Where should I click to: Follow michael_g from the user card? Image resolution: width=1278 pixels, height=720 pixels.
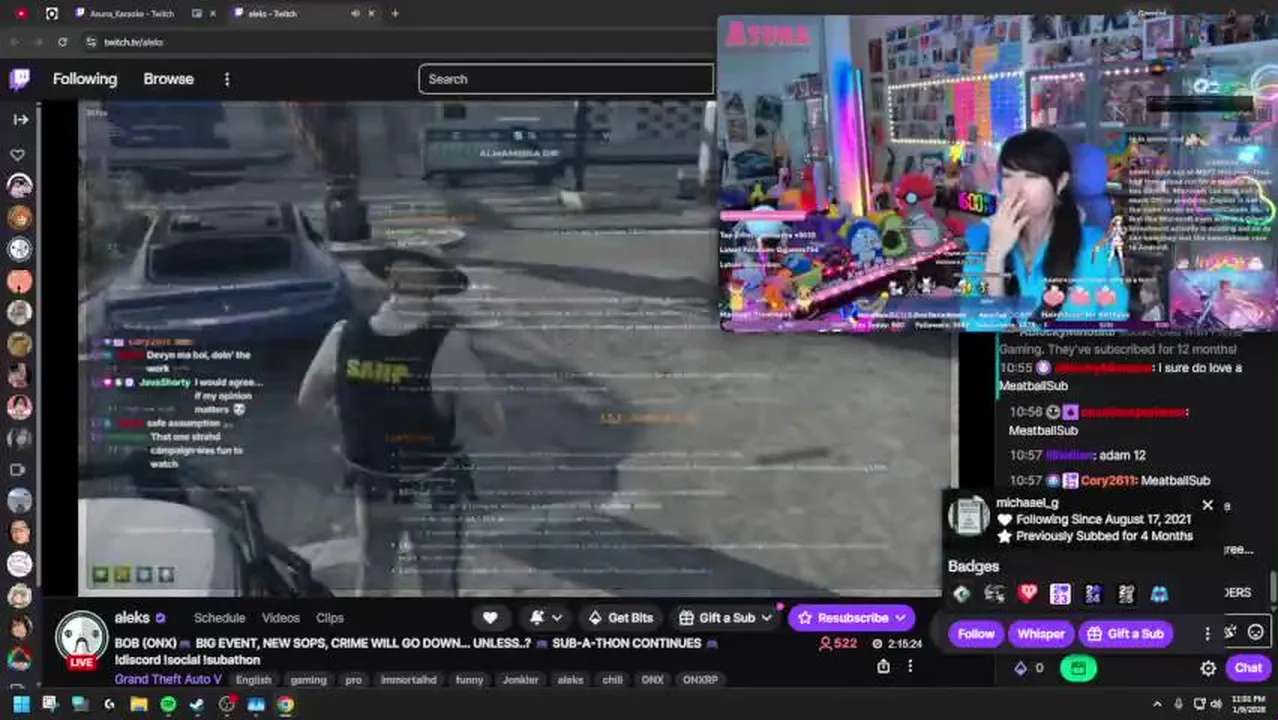(x=976, y=634)
